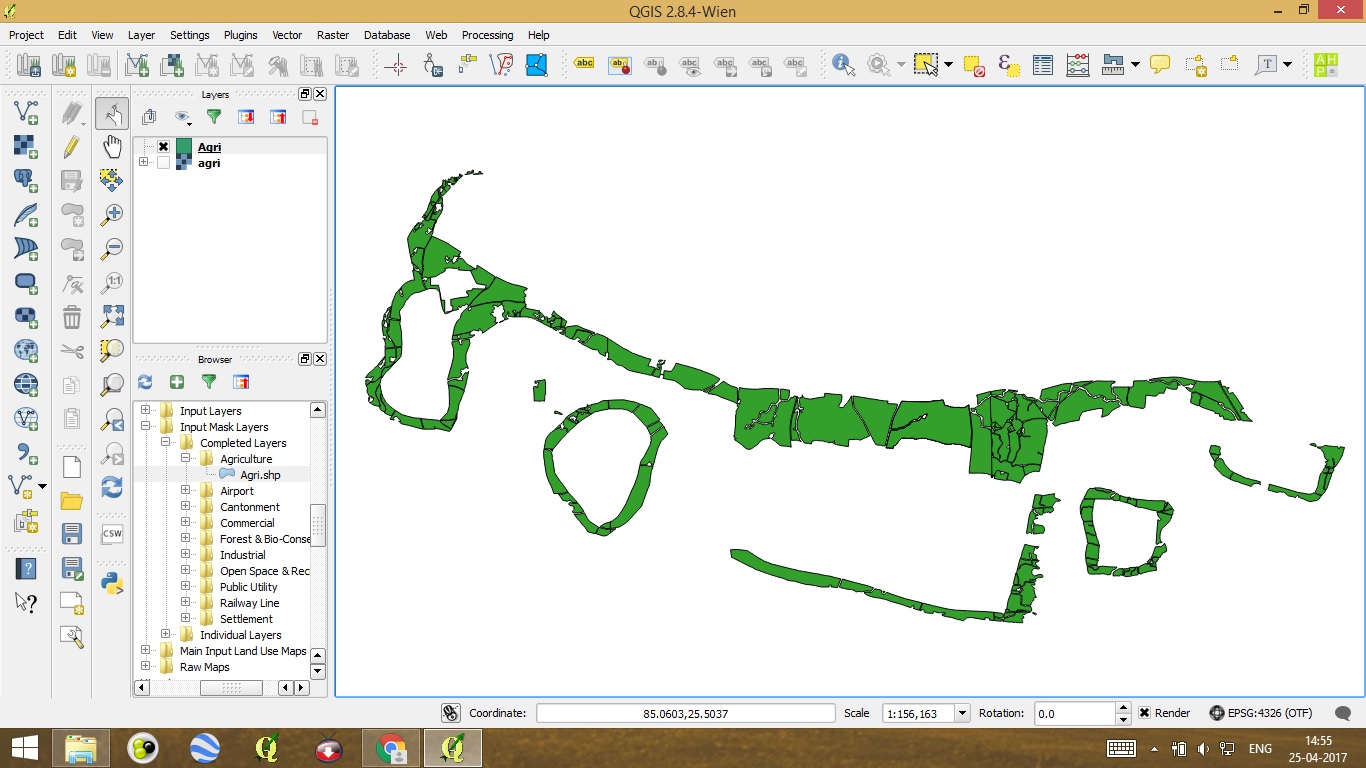
Task: Click the Browser panel vertical scrollbar thumb
Action: click(318, 525)
